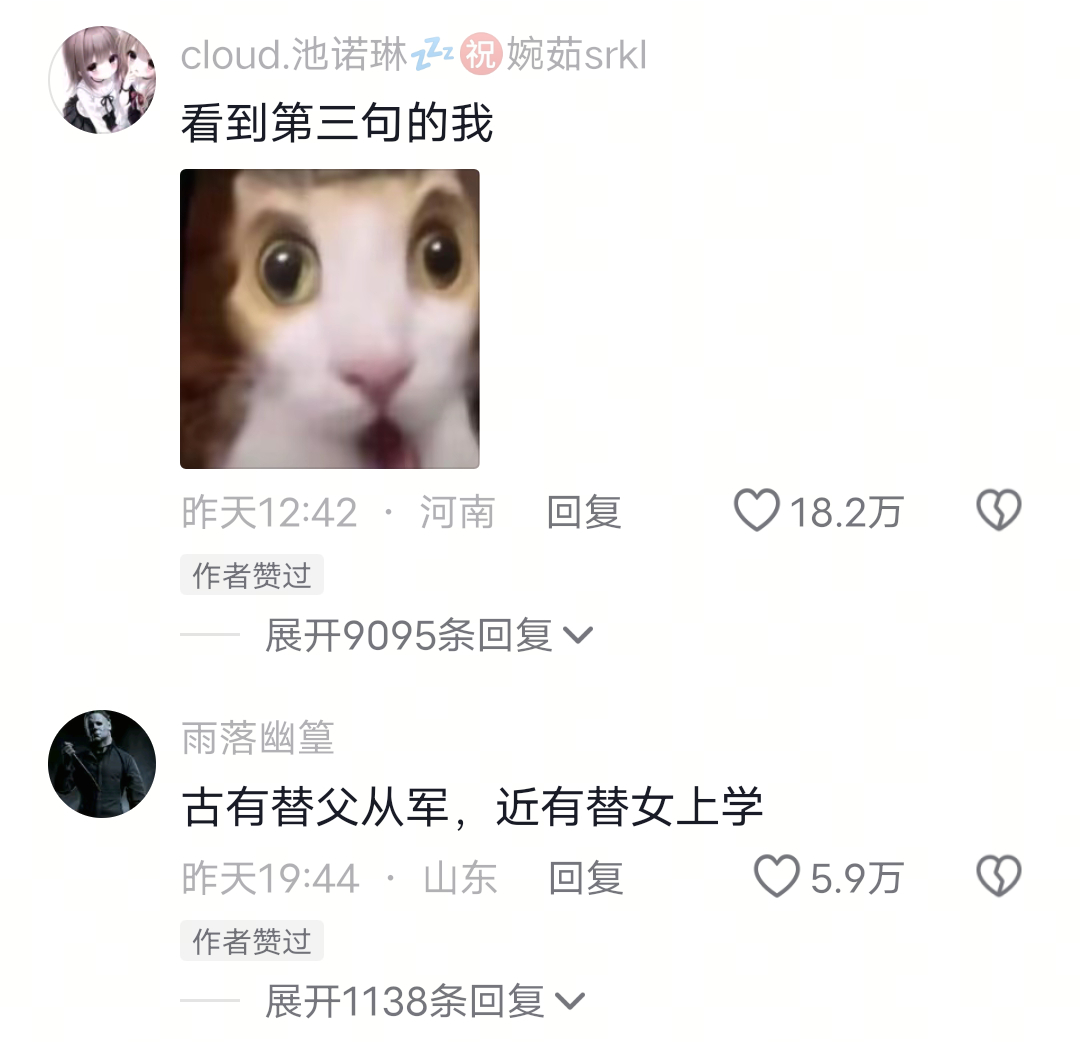
Task: Tap 作者赞过 tag under second comment
Action: pos(251,941)
